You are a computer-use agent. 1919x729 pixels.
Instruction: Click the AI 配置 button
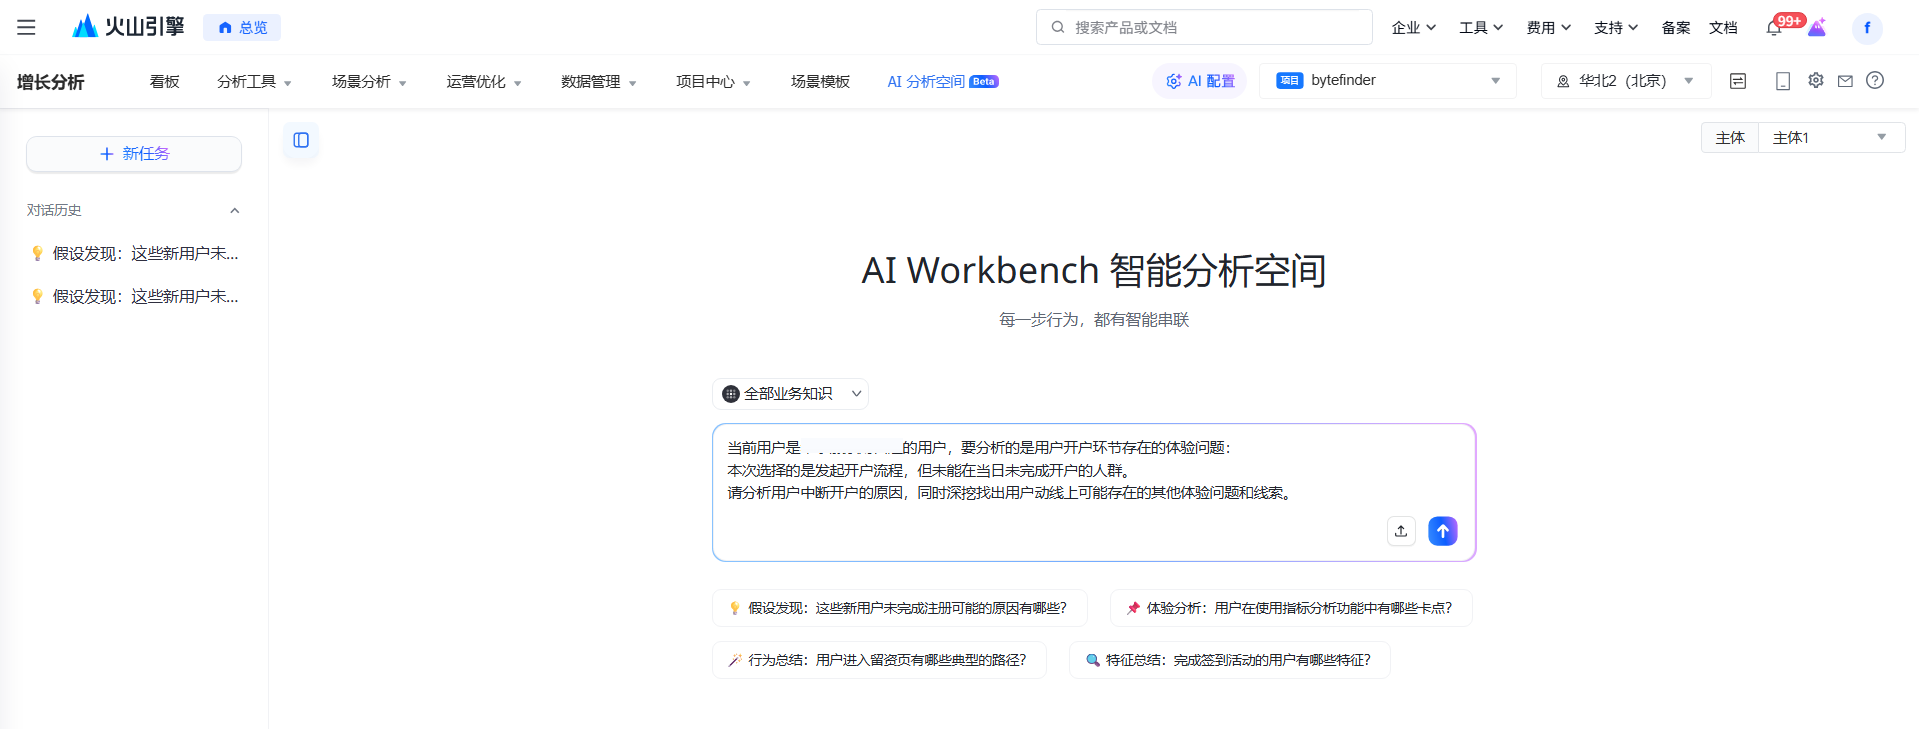(x=1200, y=81)
